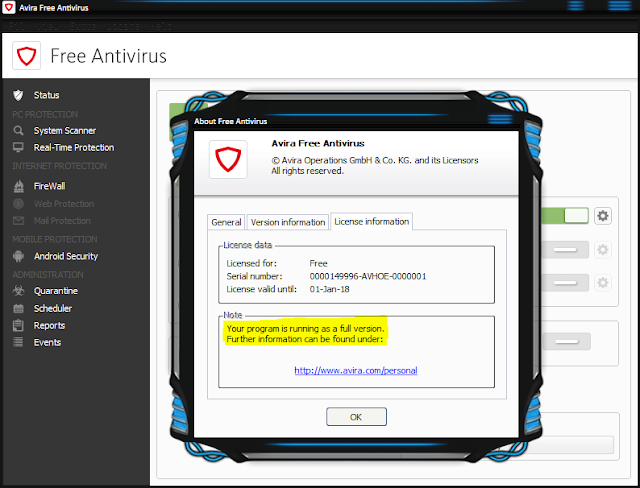Open the Extras menu
Image resolution: width=640 pixels, height=488 pixels.
83,26
